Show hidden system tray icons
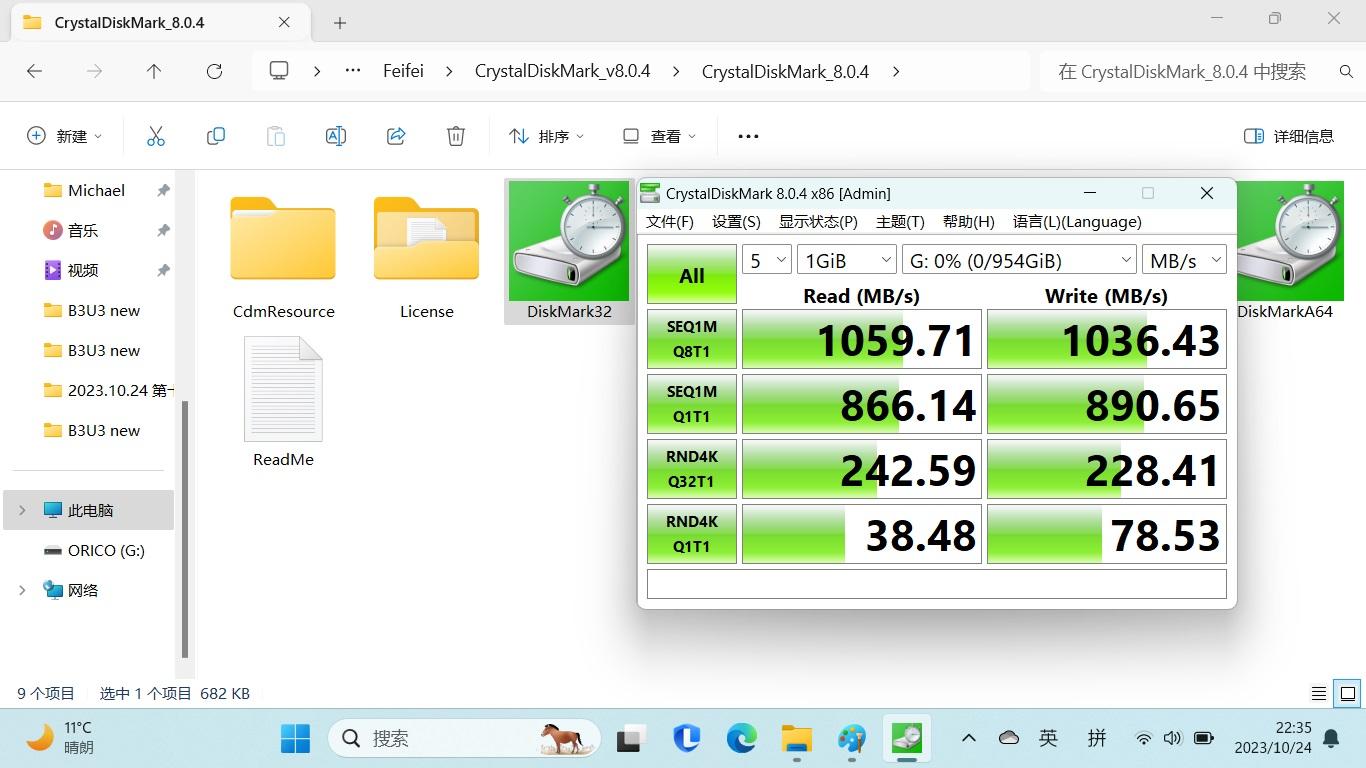This screenshot has height=768, width=1366. [x=968, y=738]
